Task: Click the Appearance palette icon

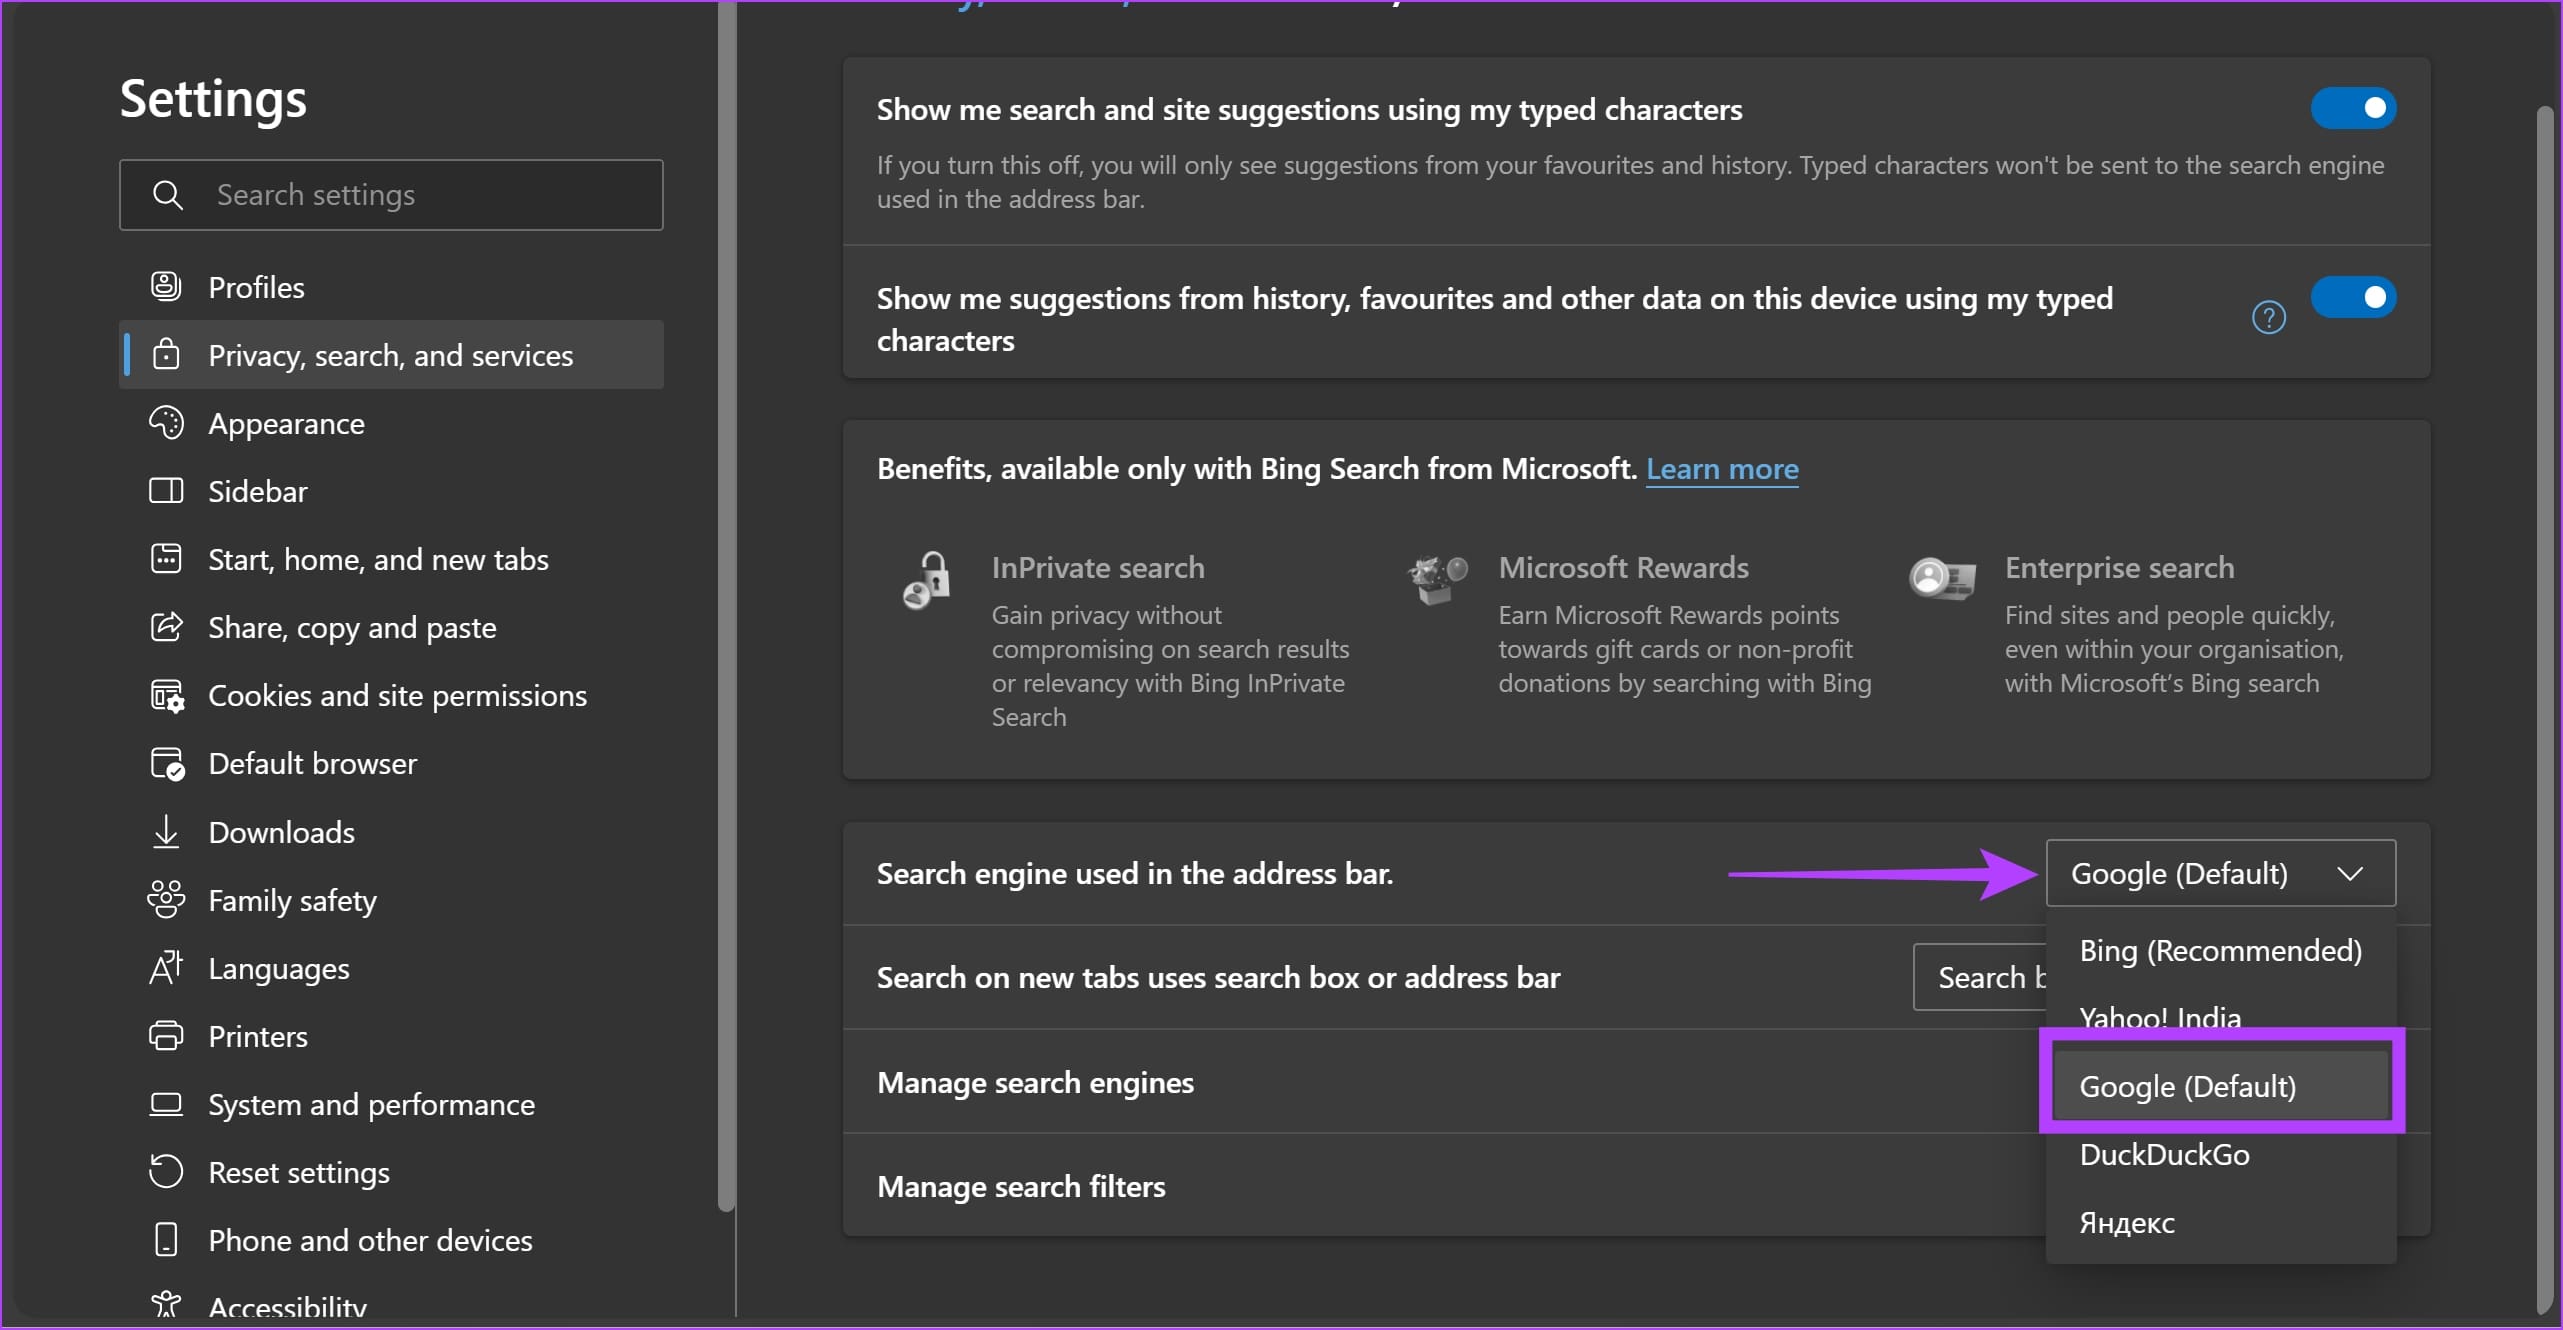Action: pyautogui.click(x=166, y=422)
